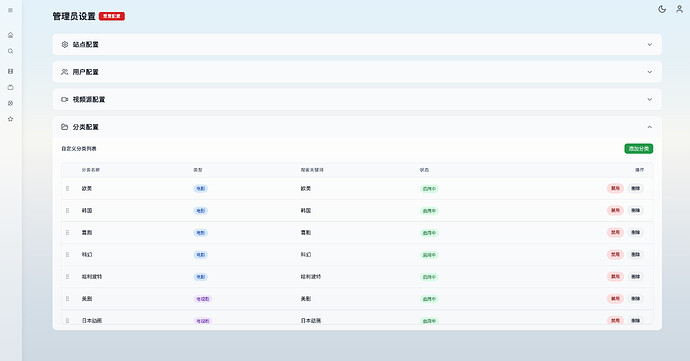Open the user profile icon at top right
Image resolution: width=690 pixels, height=361 pixels.
679,9
